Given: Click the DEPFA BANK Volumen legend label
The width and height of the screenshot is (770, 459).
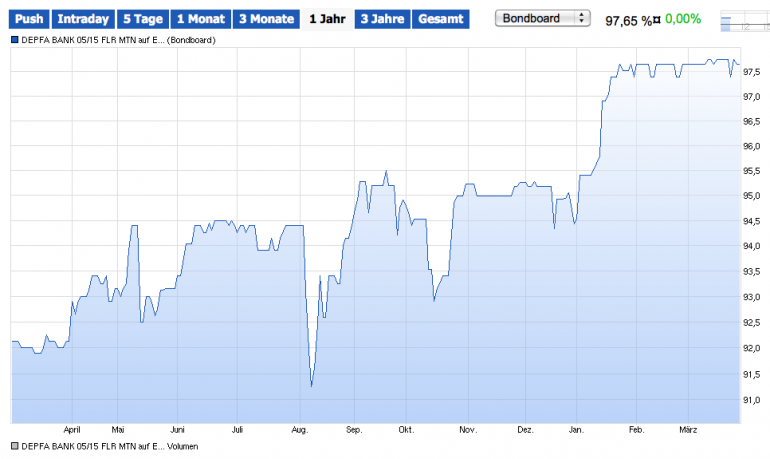Looking at the screenshot, I should click(110, 446).
